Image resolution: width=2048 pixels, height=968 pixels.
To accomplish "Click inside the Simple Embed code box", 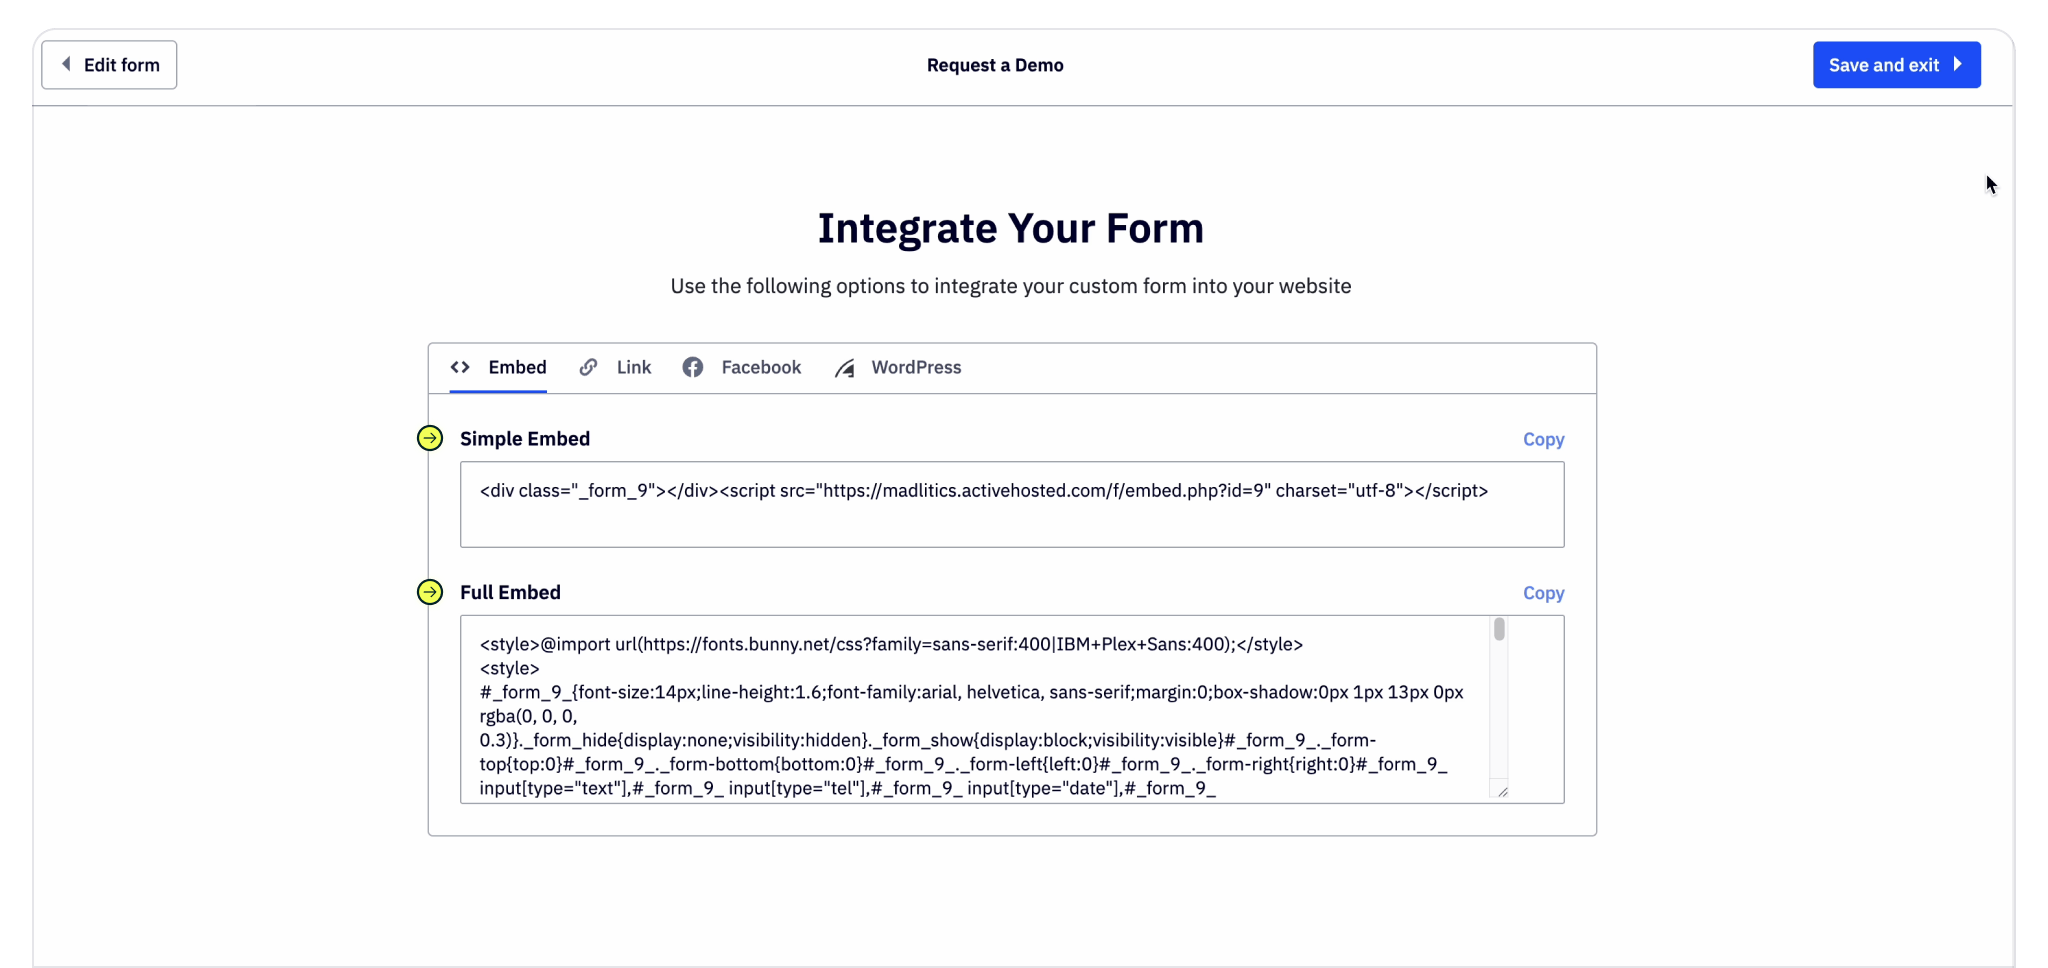I will [1012, 504].
